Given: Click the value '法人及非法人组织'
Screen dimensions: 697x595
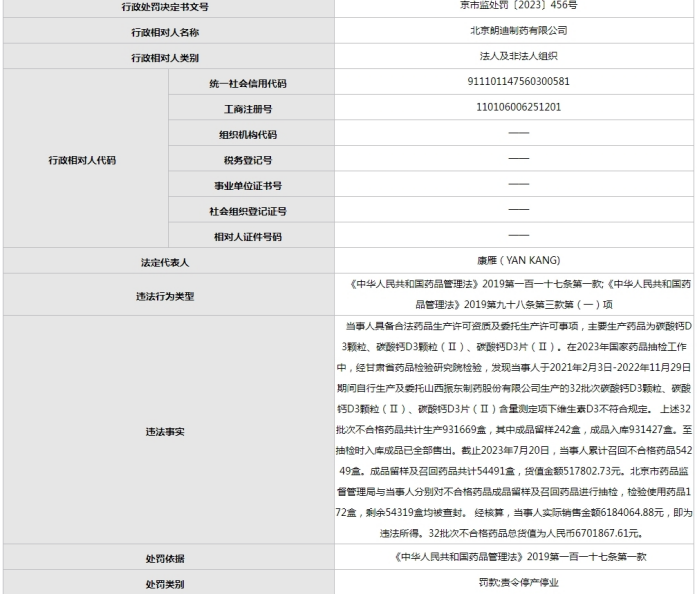Looking at the screenshot, I should pos(518,56).
